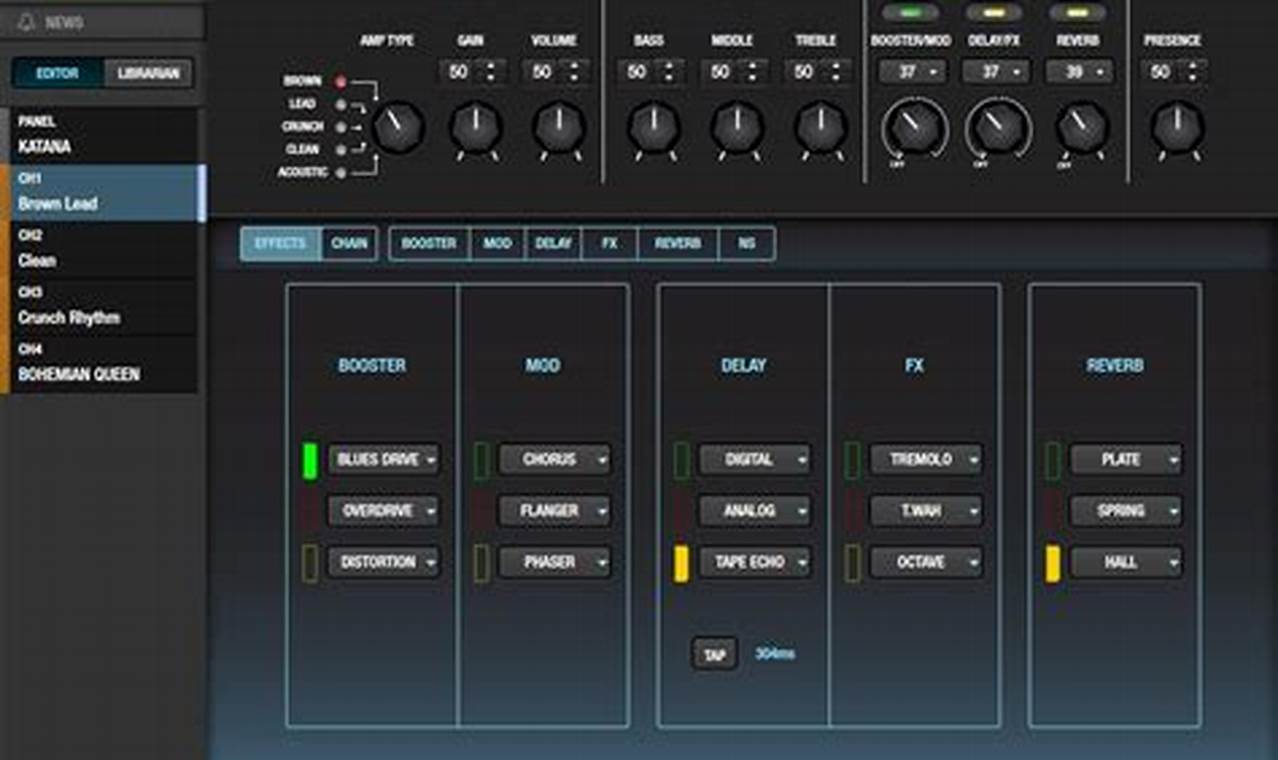Screen dimensions: 1278x760
Task: Switch to the Librarian tab
Action: (149, 74)
